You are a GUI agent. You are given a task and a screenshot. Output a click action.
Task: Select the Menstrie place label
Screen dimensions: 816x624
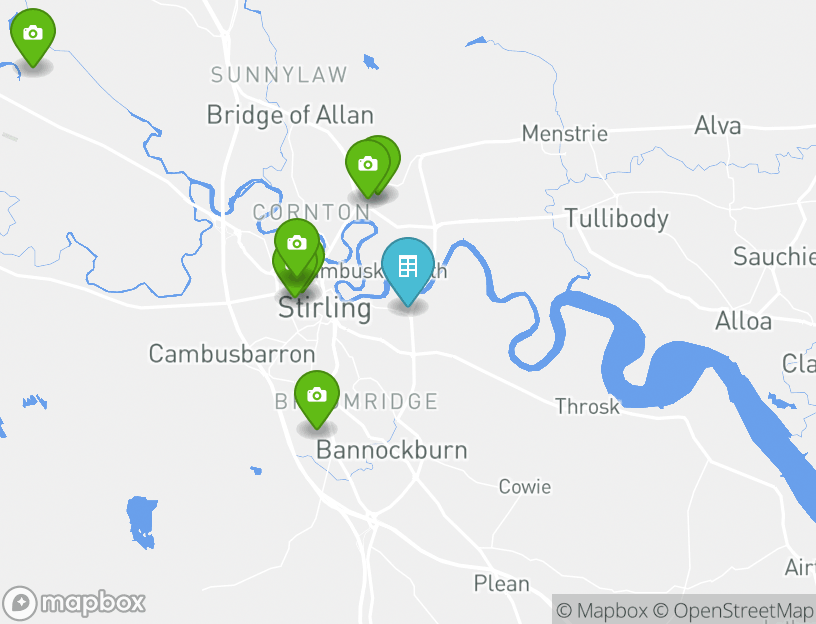(565, 134)
